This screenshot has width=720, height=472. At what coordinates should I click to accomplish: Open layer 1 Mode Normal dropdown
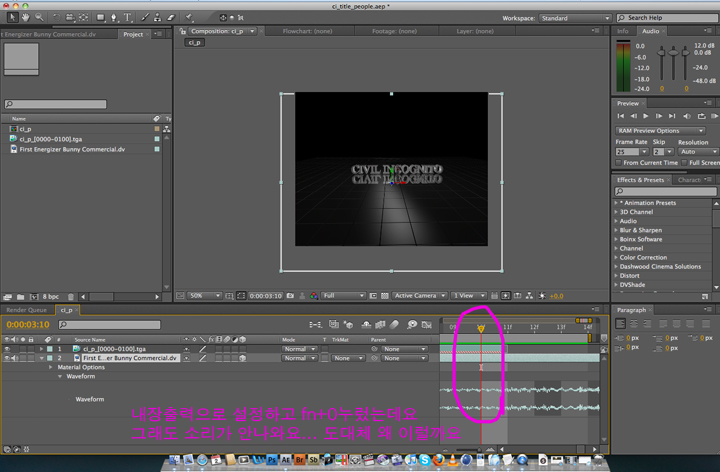click(x=299, y=349)
